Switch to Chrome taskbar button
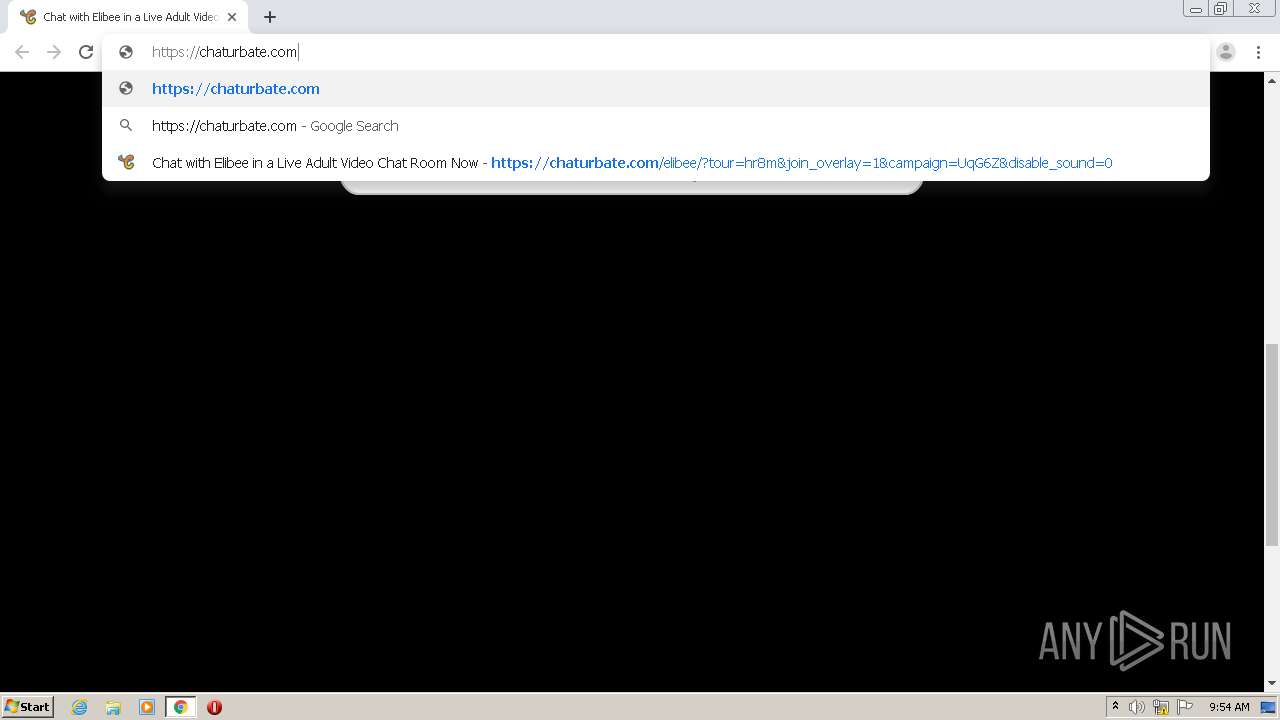Viewport: 1280px width, 720px height. pyautogui.click(x=181, y=707)
